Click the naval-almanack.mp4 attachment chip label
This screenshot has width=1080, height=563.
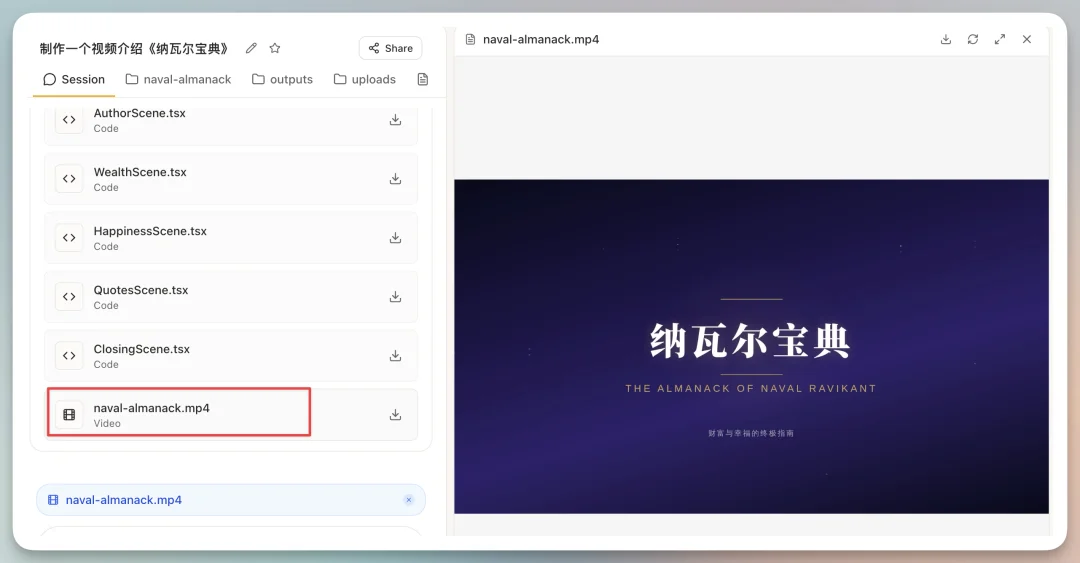[x=123, y=500]
